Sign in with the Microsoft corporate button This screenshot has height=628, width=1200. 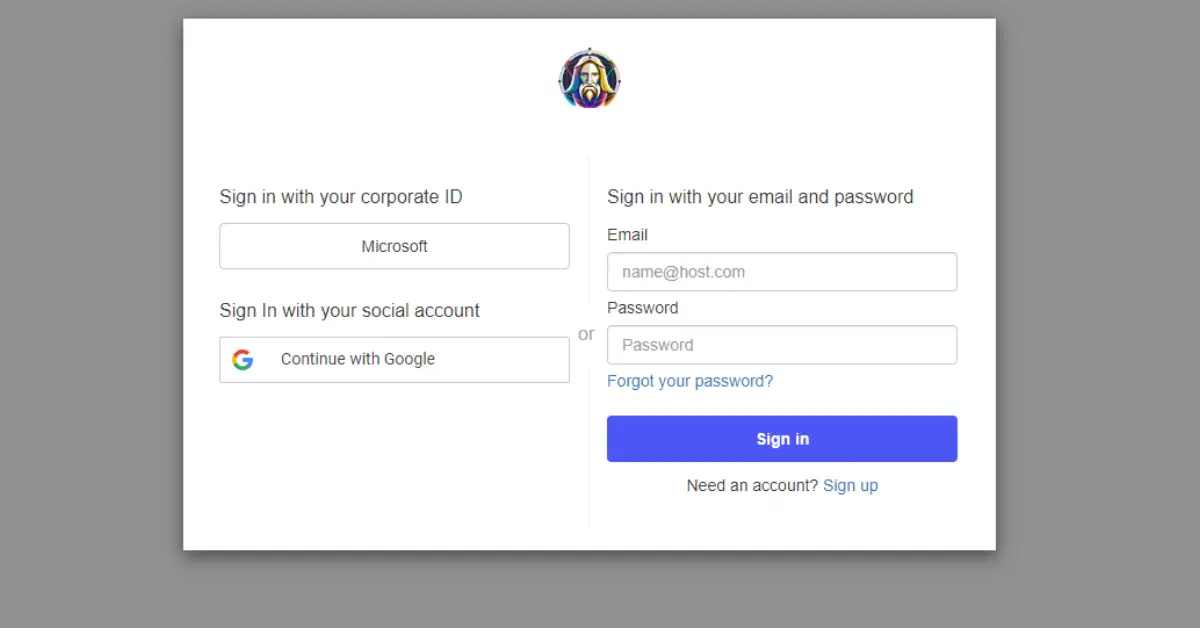coord(394,246)
